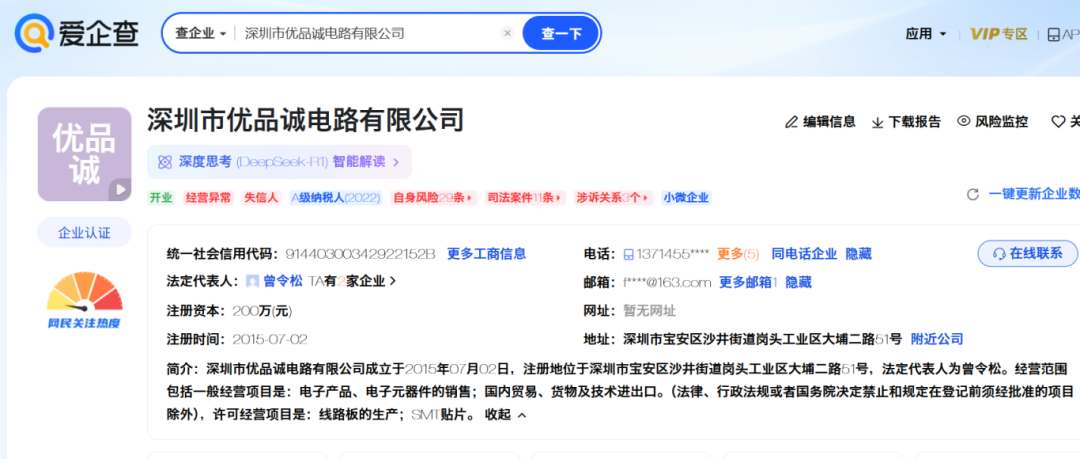Image resolution: width=1080 pixels, height=459 pixels.
Task: Click the A级纳税人(2022) tag
Action: pyautogui.click(x=335, y=198)
